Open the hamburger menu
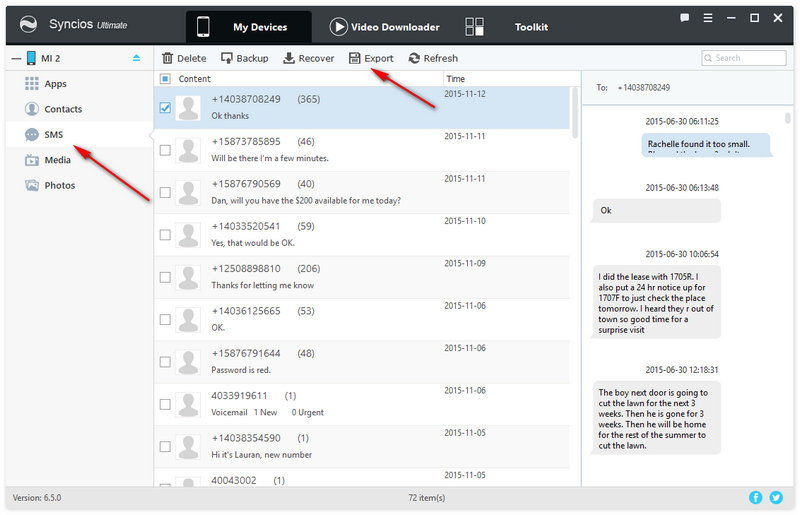800x515 pixels. [708, 18]
